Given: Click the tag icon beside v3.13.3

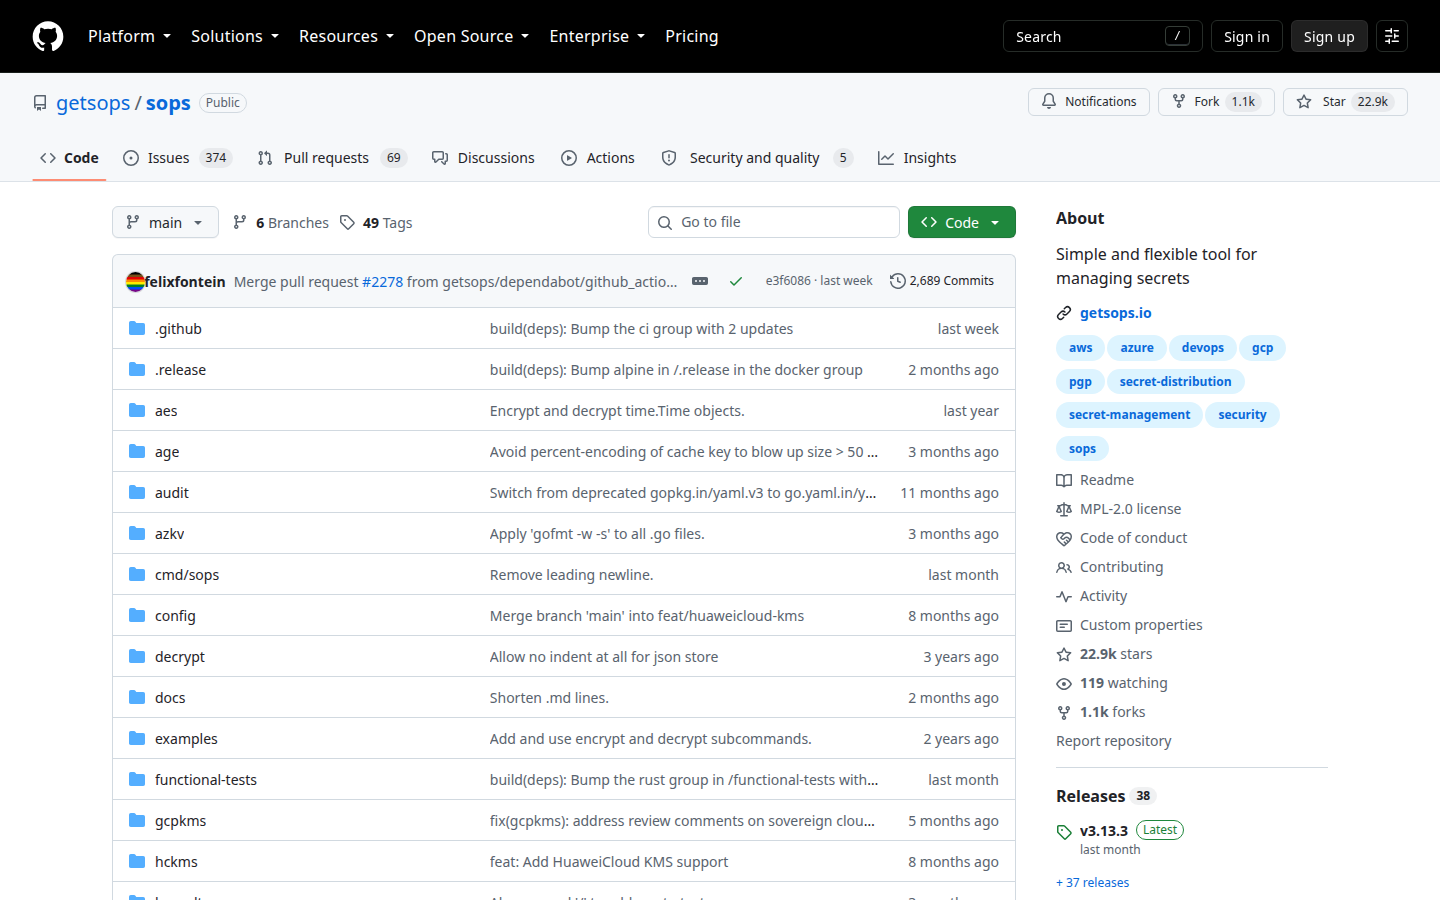Looking at the screenshot, I should coord(1064,831).
